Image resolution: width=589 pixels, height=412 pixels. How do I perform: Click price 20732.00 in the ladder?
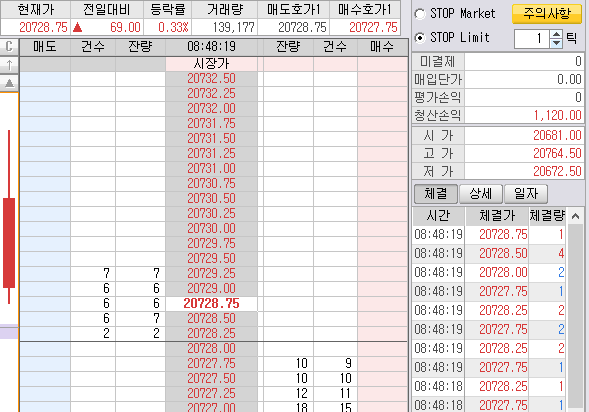click(211, 109)
